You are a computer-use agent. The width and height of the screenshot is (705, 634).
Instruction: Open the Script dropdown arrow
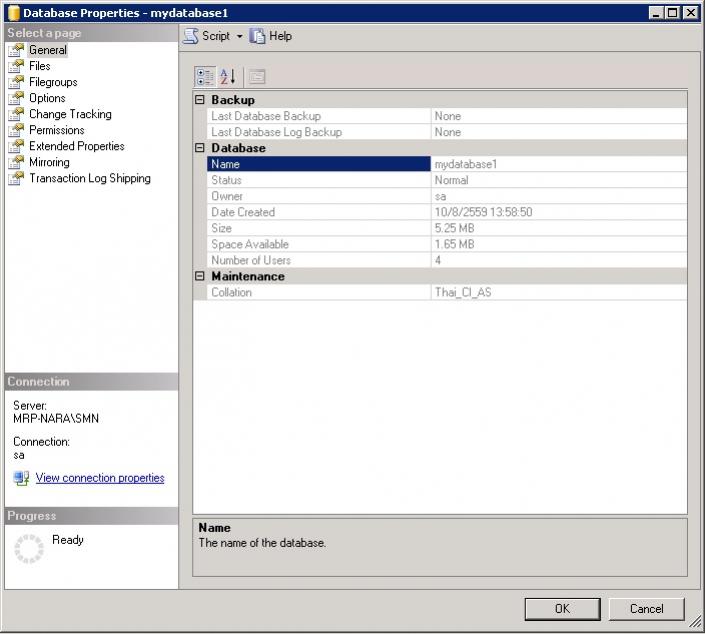239,36
